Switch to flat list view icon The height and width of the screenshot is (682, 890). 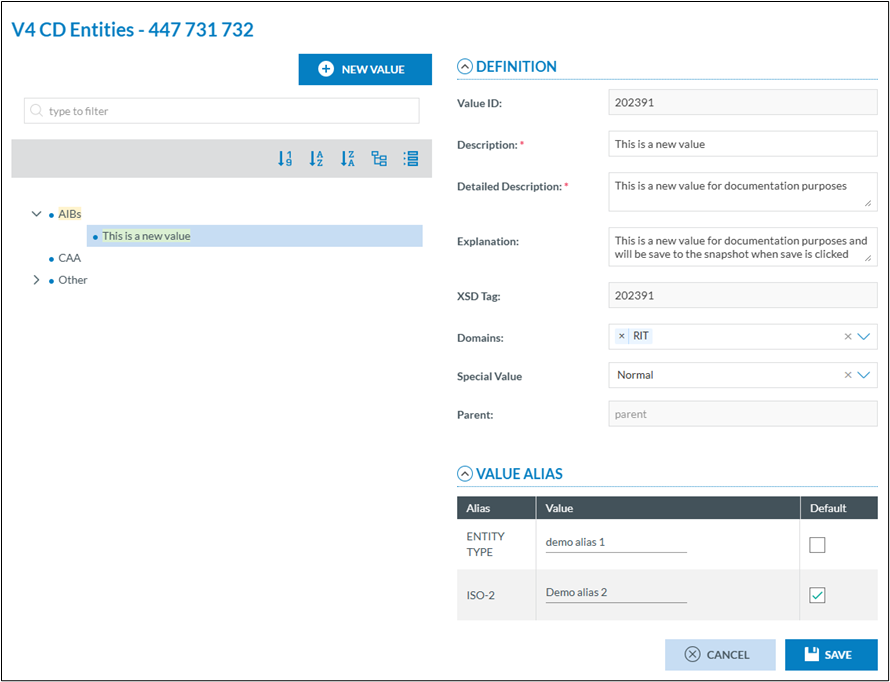(410, 159)
